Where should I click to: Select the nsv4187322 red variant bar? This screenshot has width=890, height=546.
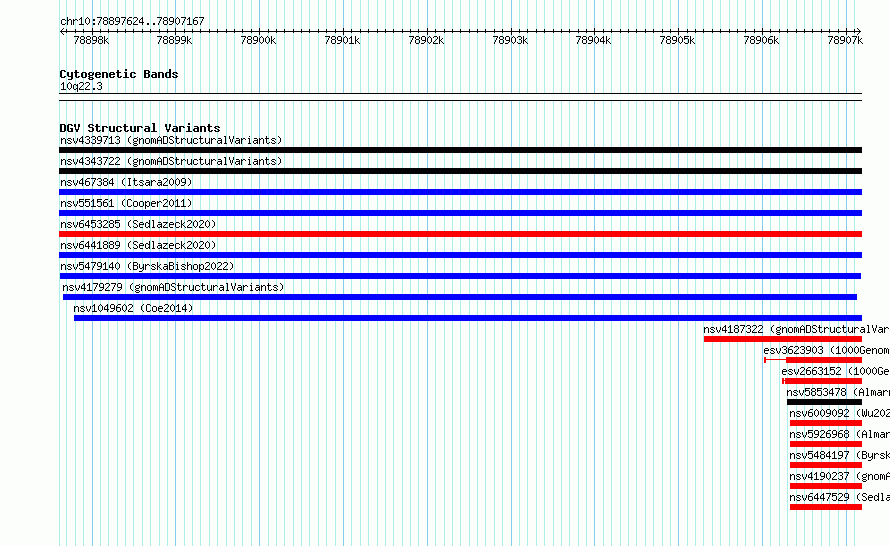[x=783, y=339]
